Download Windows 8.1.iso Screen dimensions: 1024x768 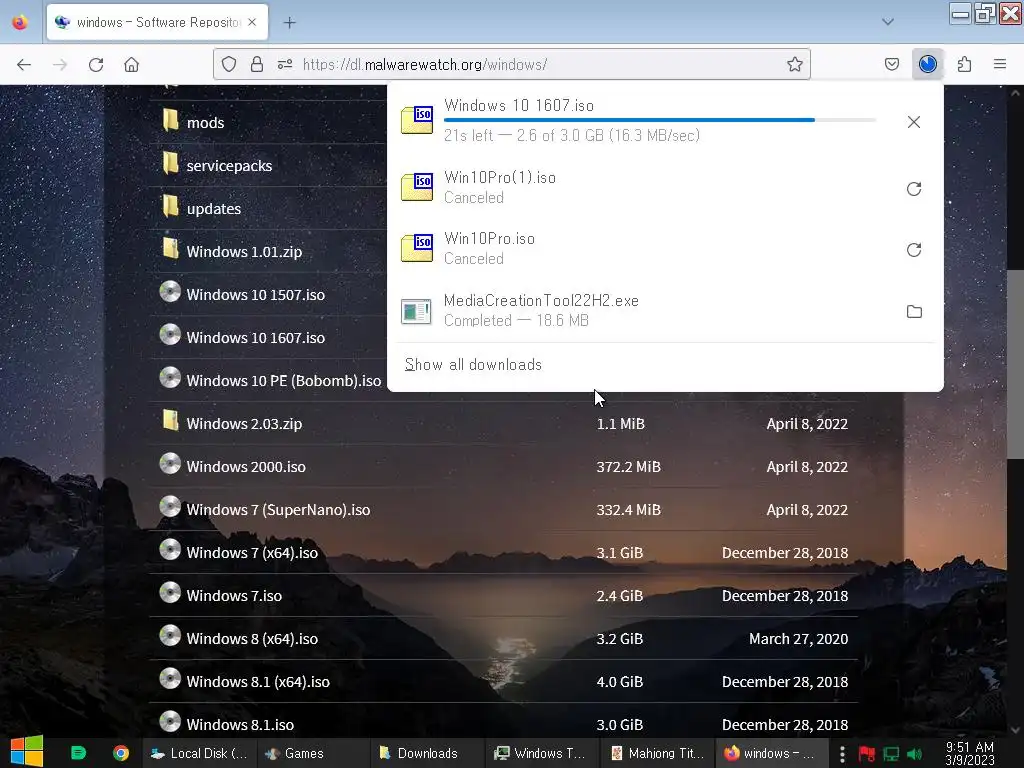[x=240, y=725]
